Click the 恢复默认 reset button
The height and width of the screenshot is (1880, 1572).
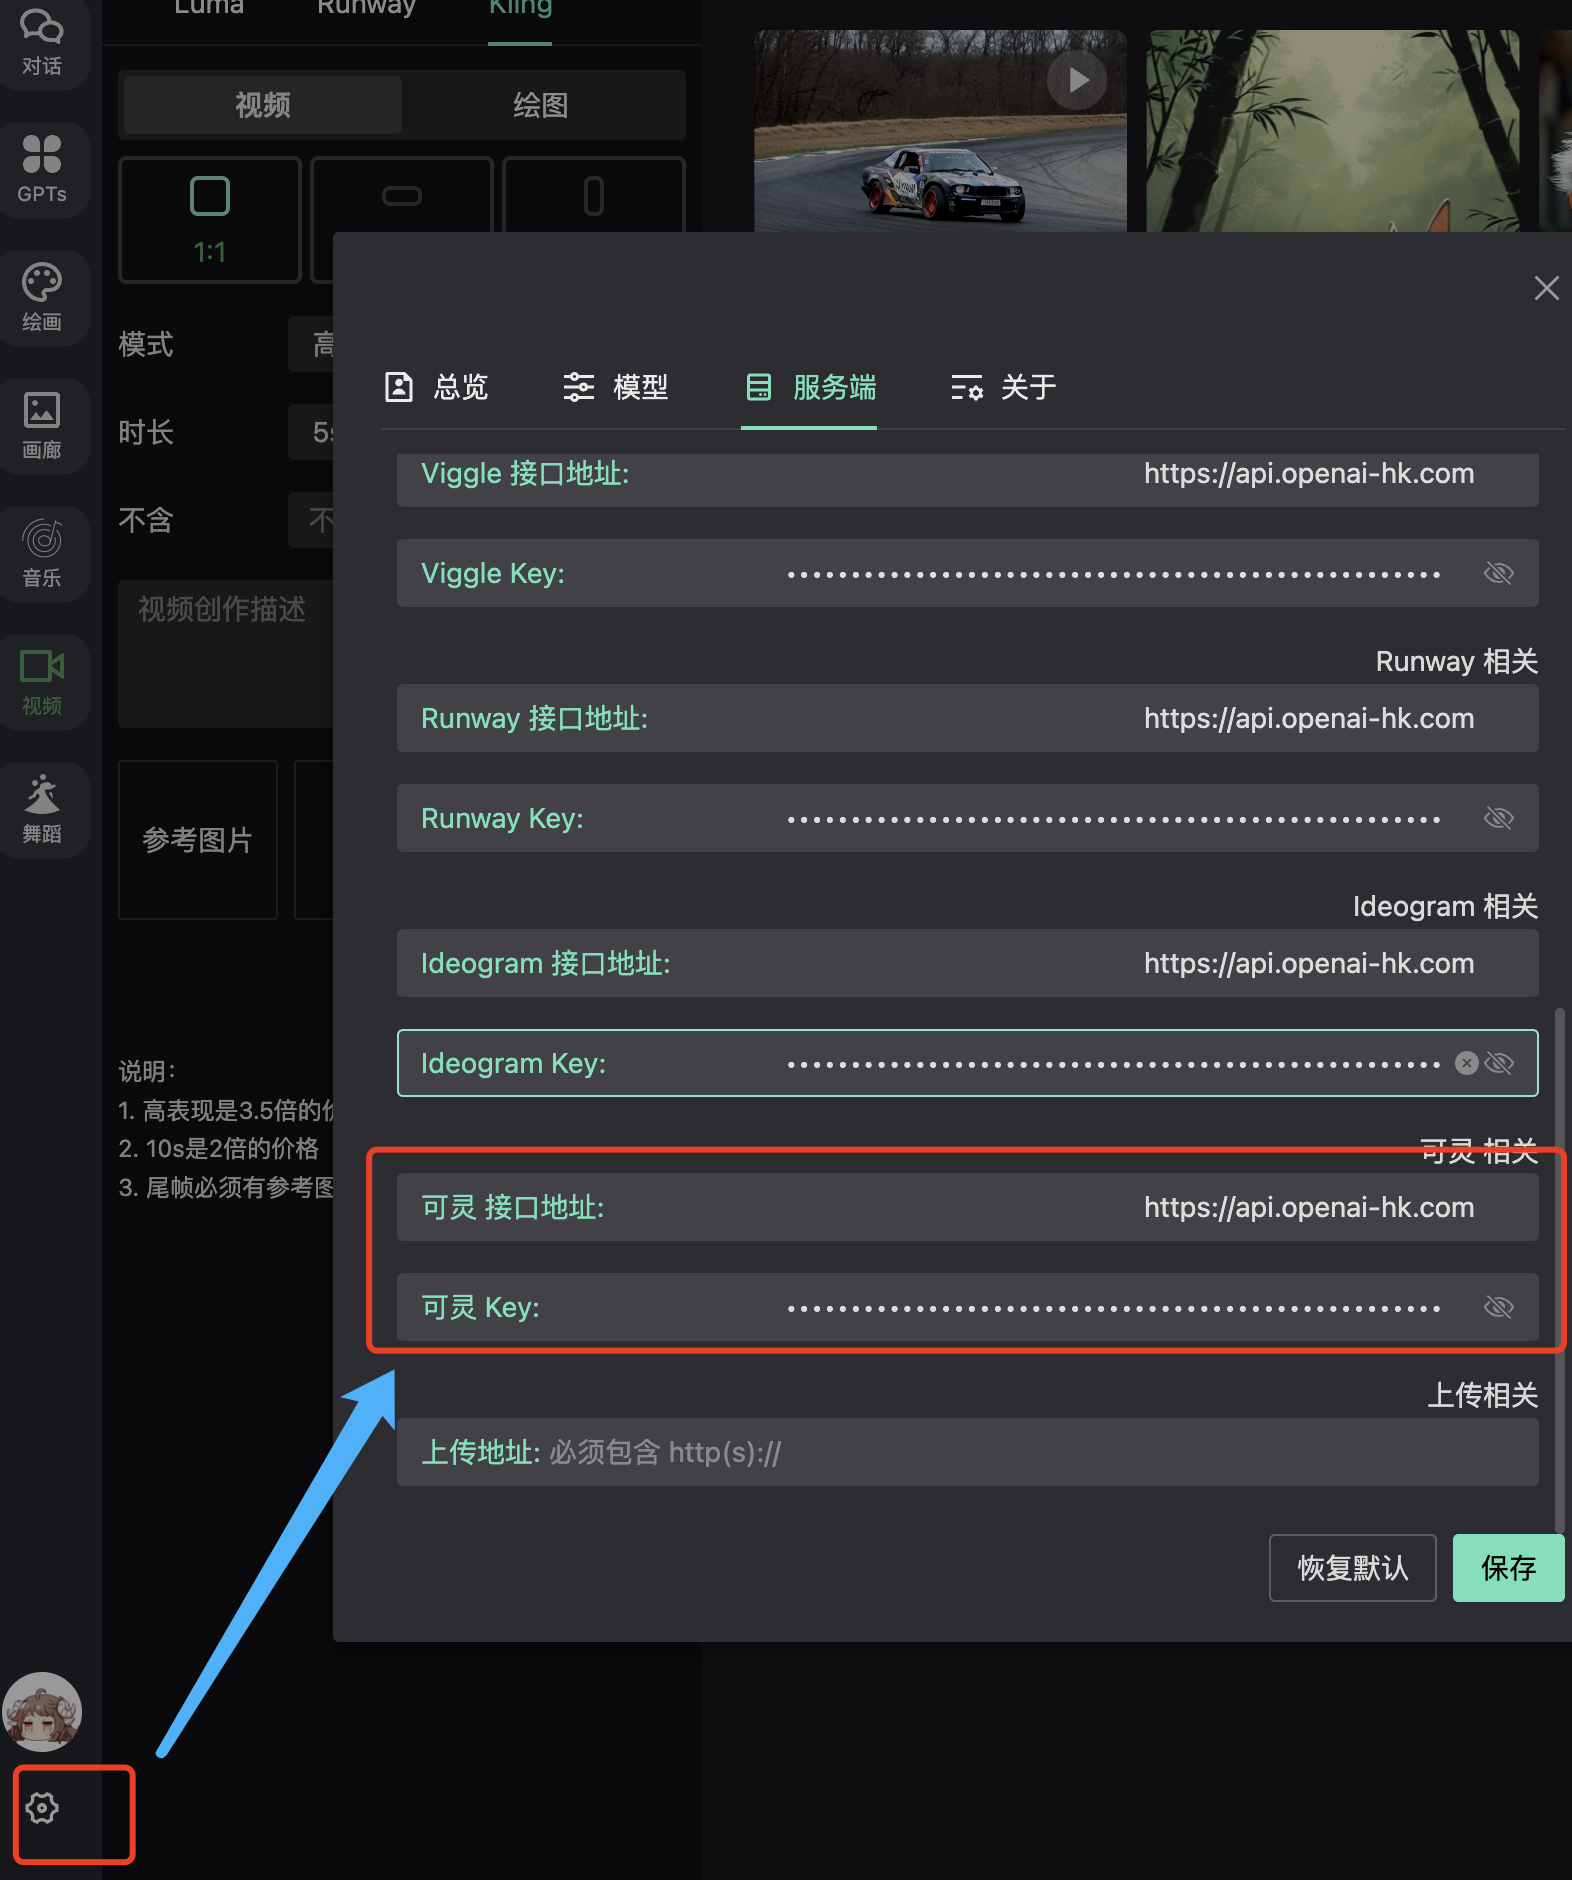(1352, 1568)
